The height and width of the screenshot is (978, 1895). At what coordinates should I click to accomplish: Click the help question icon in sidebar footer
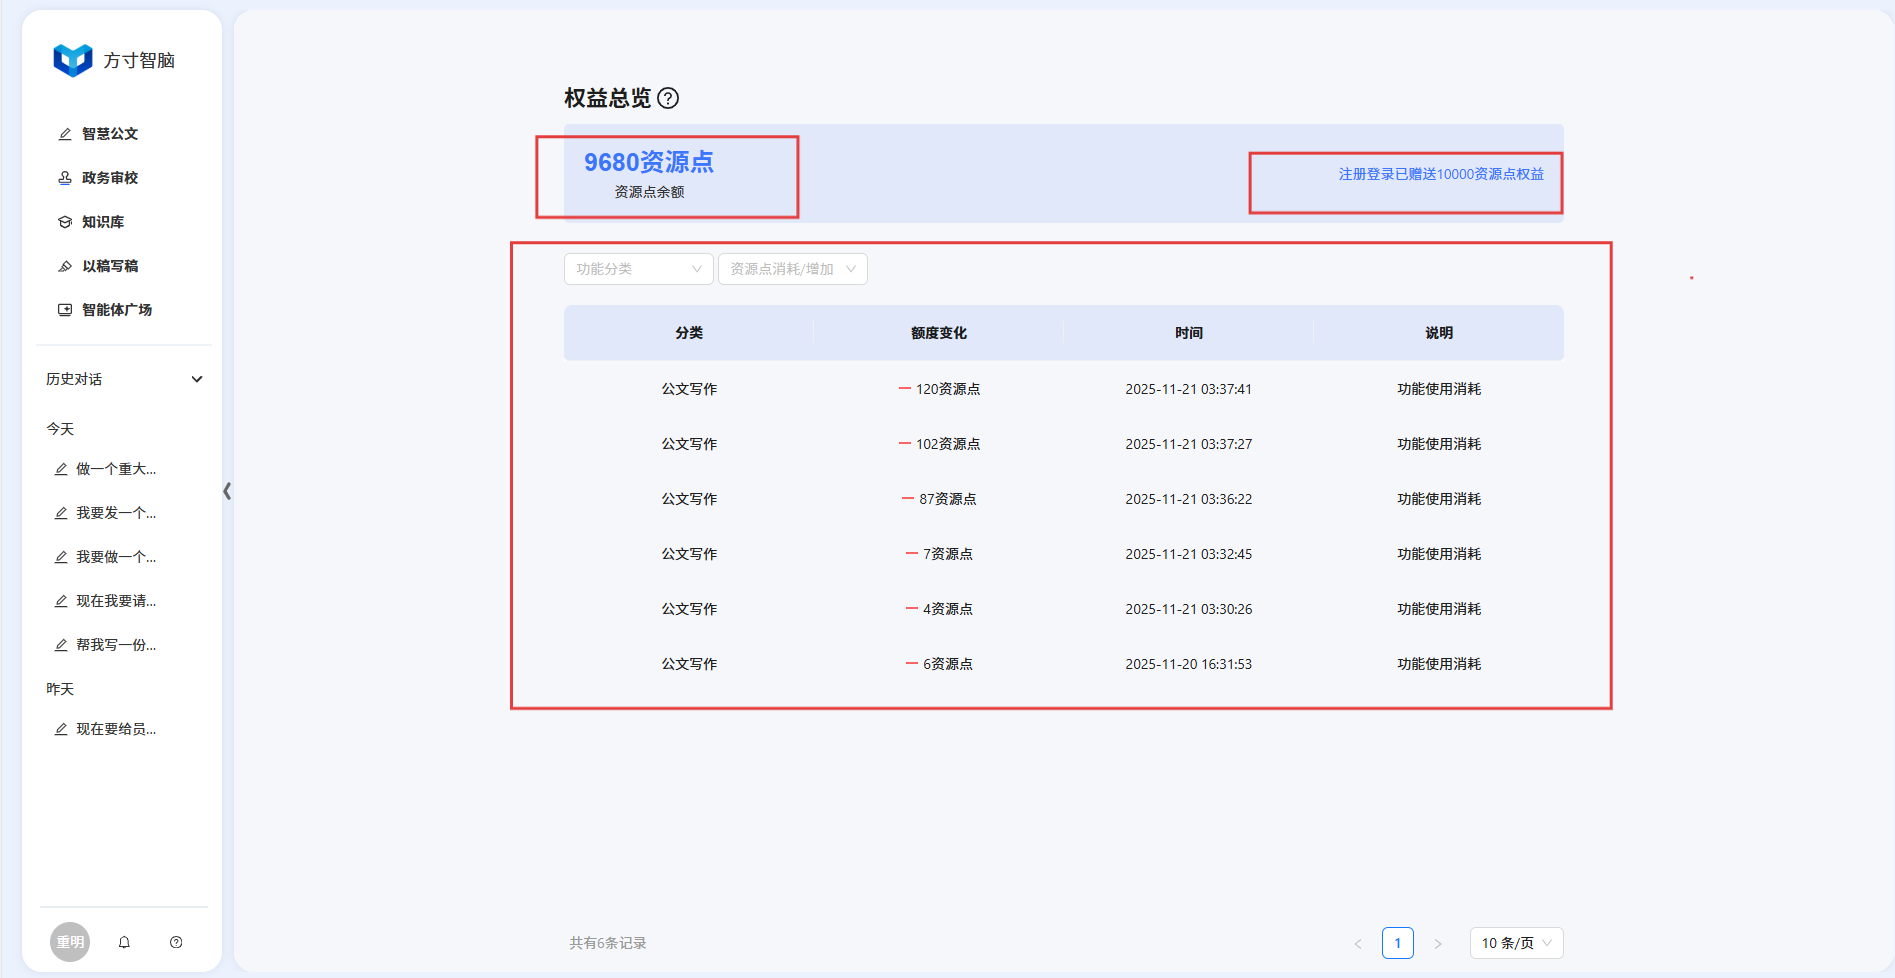pos(176,942)
